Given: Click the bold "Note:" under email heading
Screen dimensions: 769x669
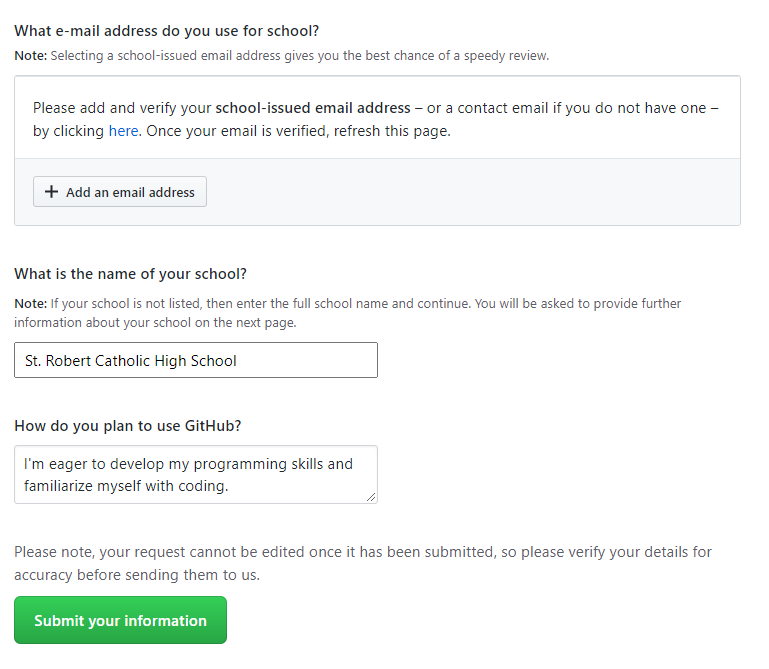Looking at the screenshot, I should (30, 56).
